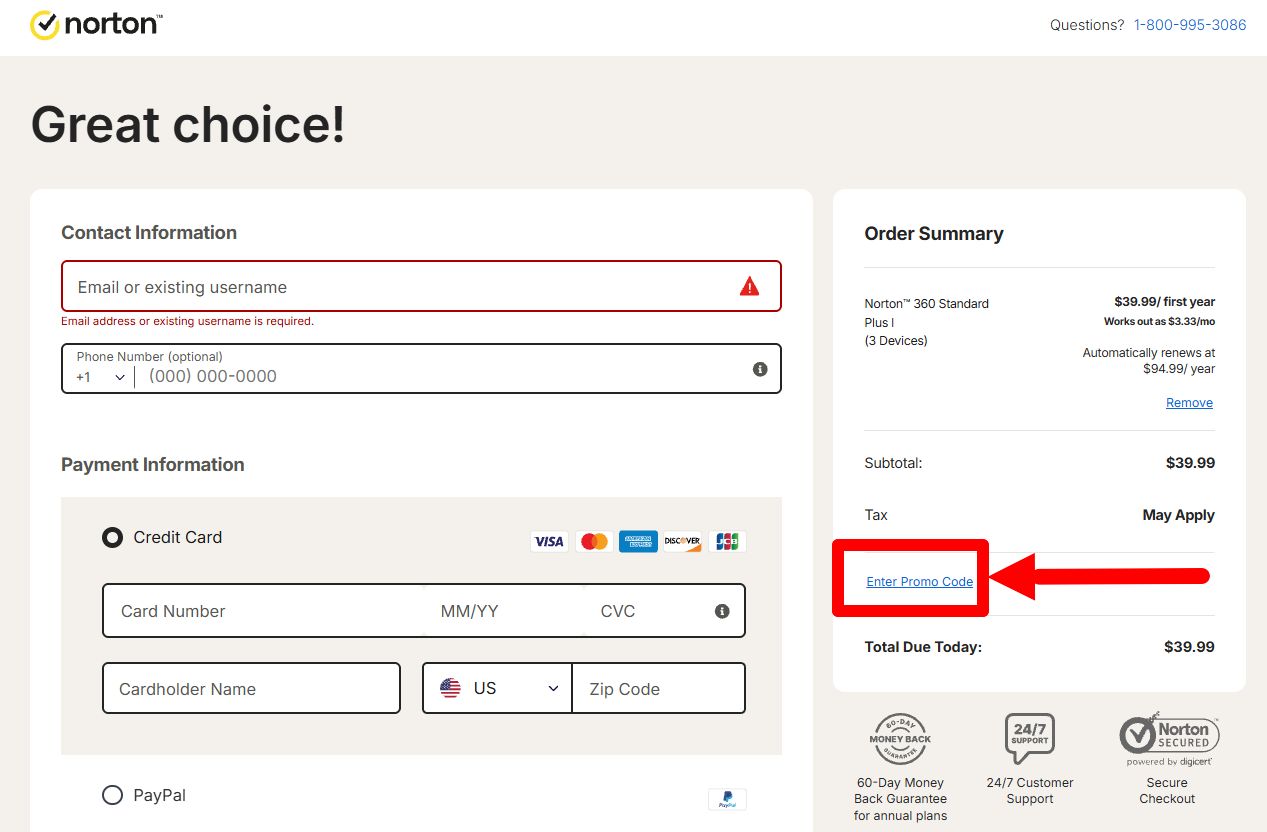
Task: Click the CVC info icon
Action: coord(722,611)
